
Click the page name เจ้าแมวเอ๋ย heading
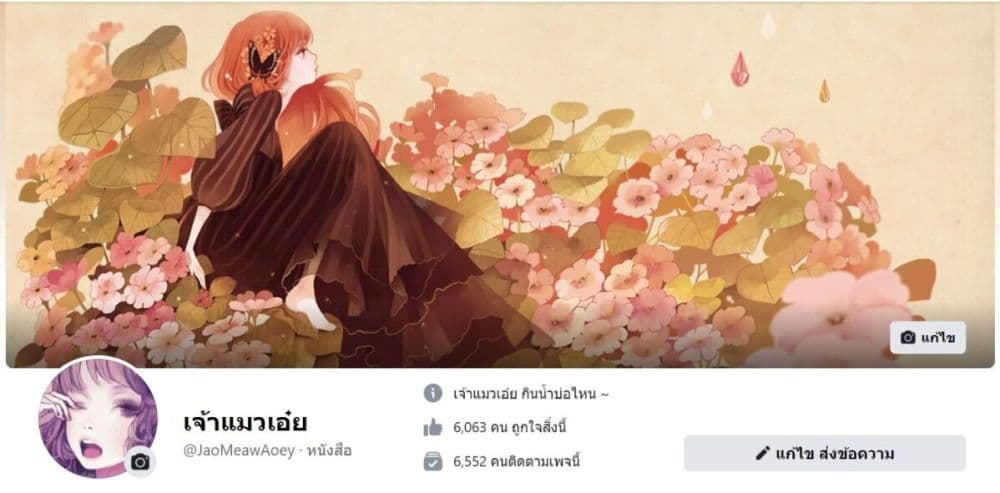[x=246, y=422]
